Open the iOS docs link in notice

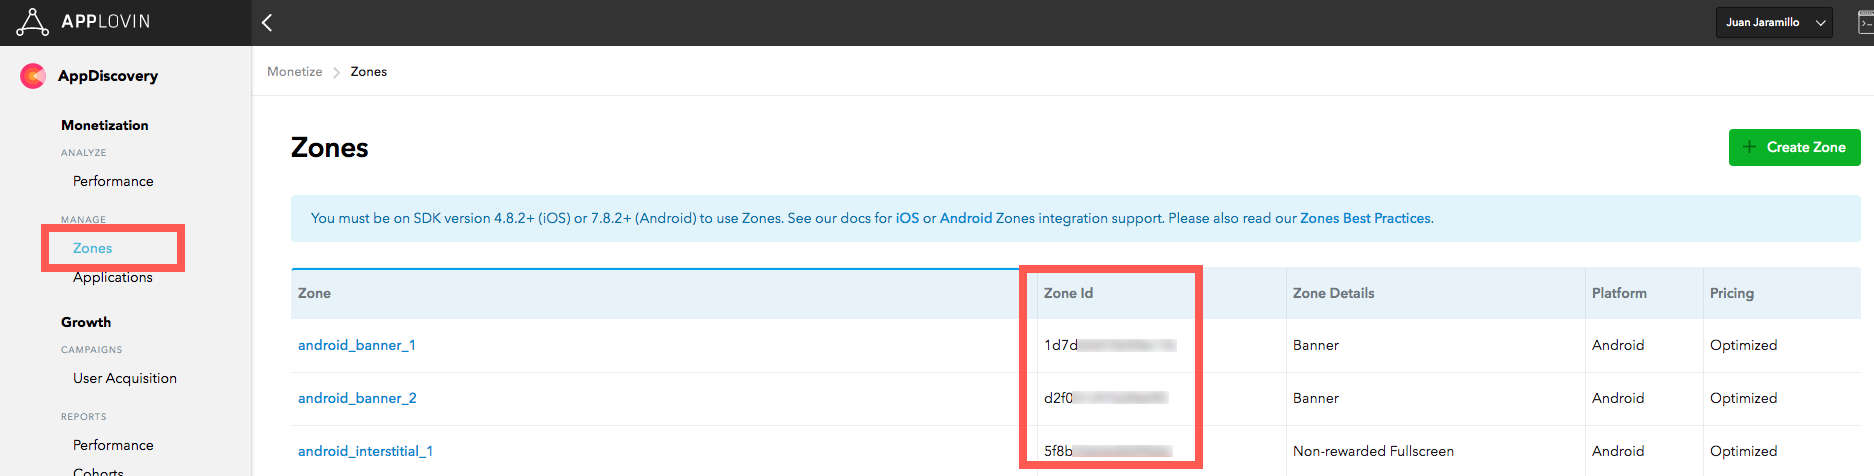point(907,218)
